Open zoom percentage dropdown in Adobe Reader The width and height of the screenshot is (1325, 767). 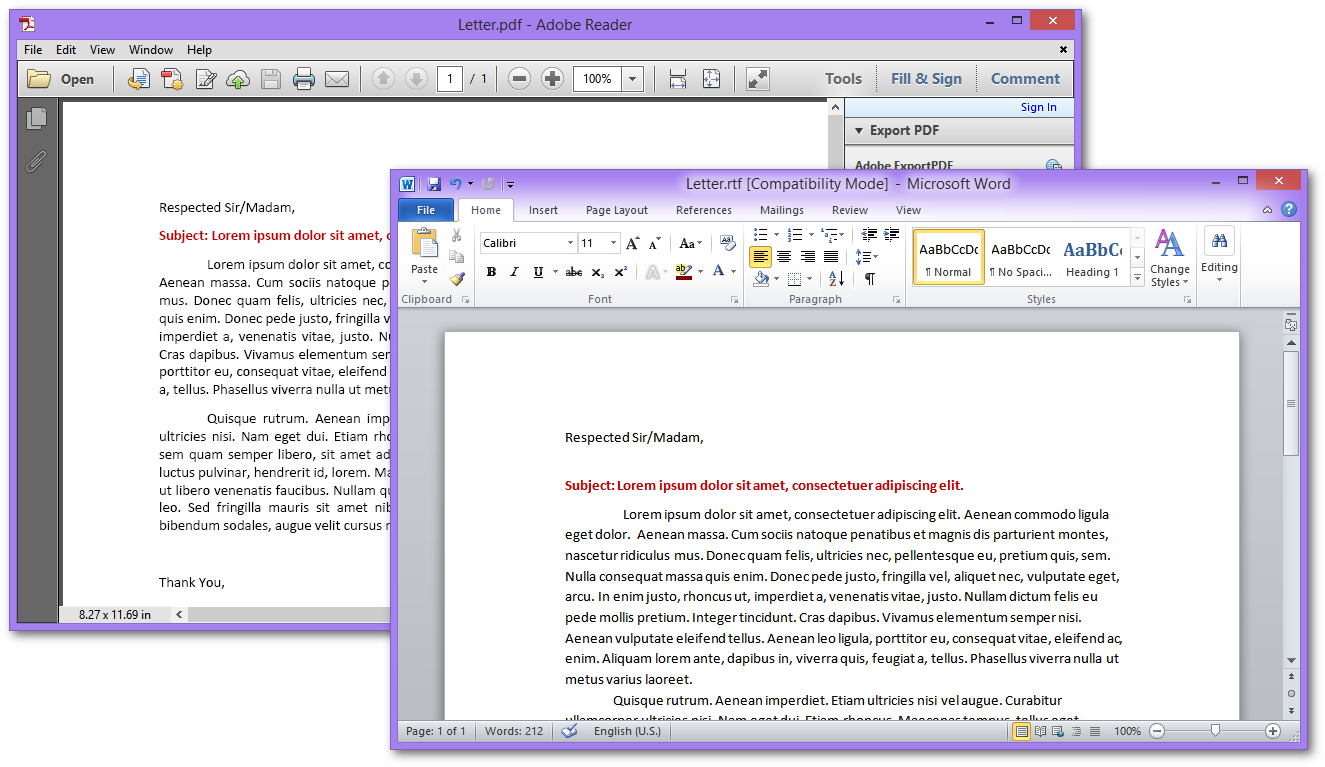(632, 79)
